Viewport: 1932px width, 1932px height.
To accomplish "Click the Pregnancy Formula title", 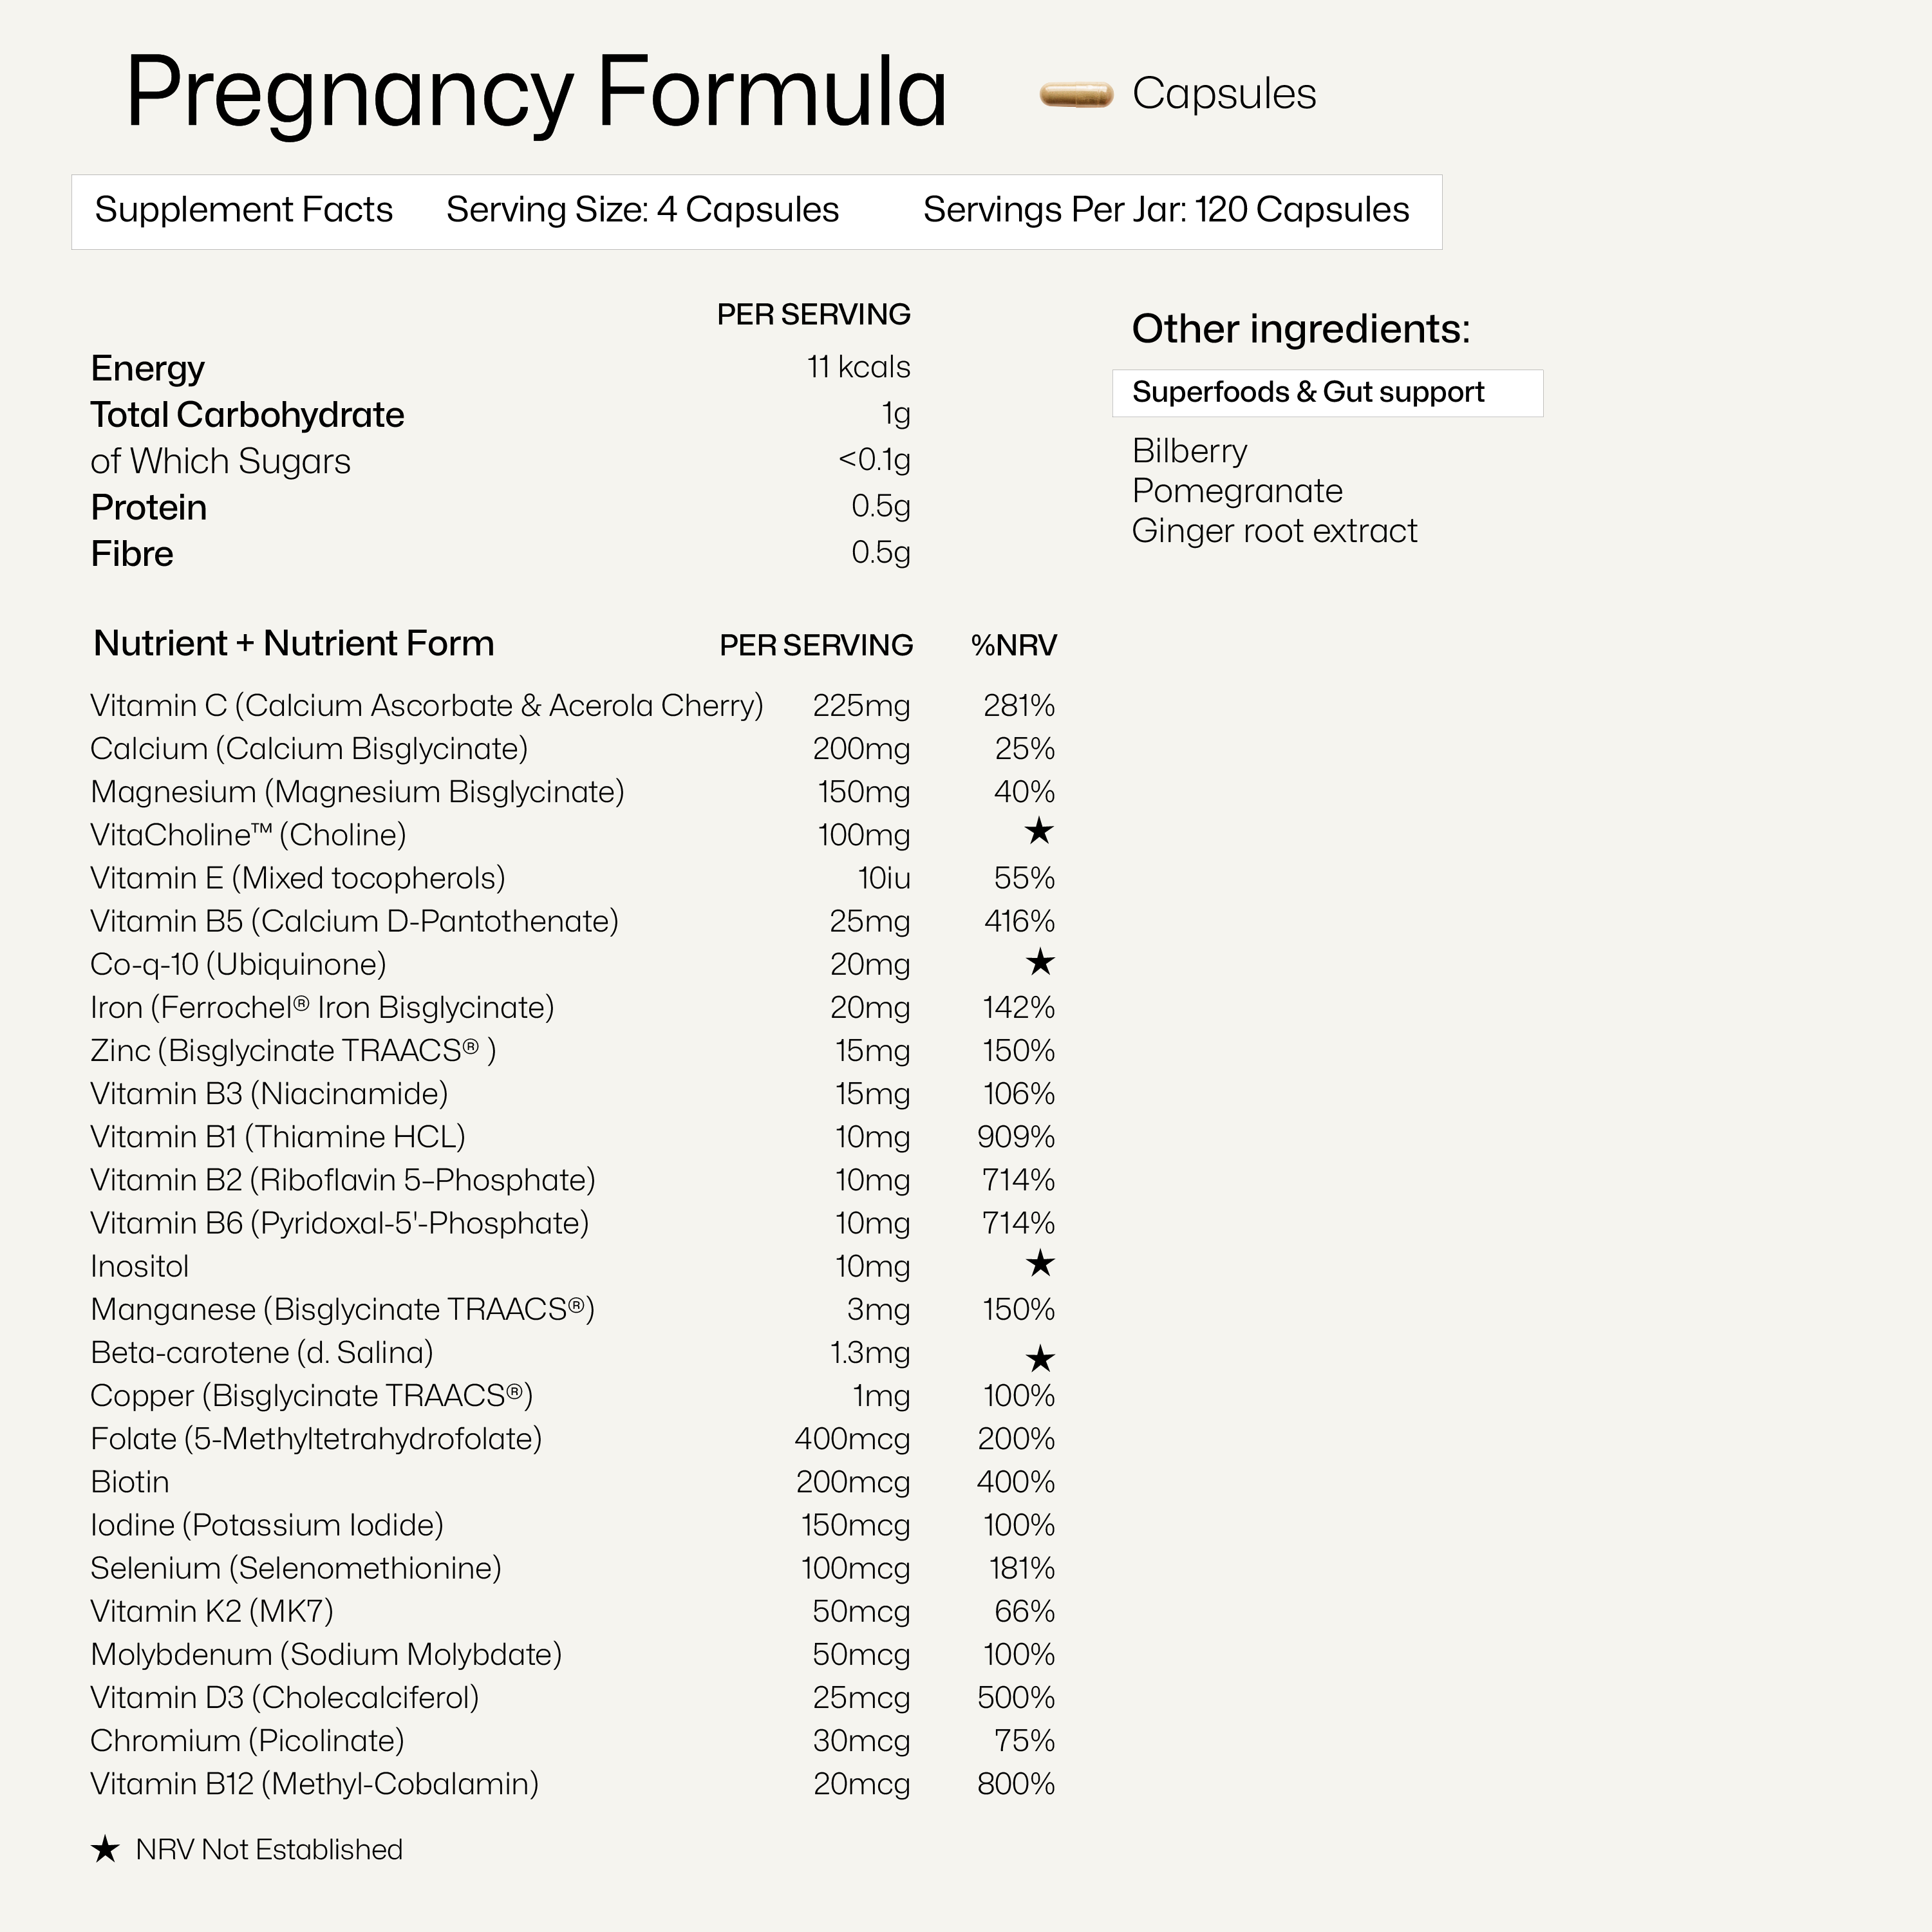I will pyautogui.click(x=536, y=93).
